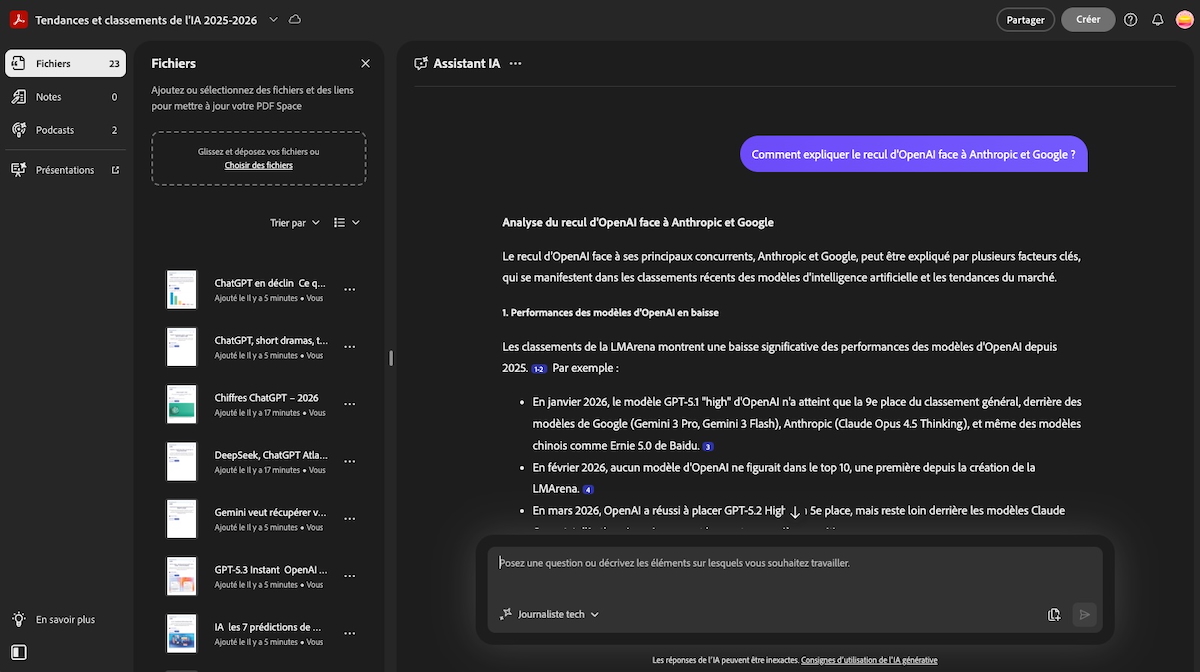Close the Fichiers panel
This screenshot has width=1200, height=672.
point(365,64)
